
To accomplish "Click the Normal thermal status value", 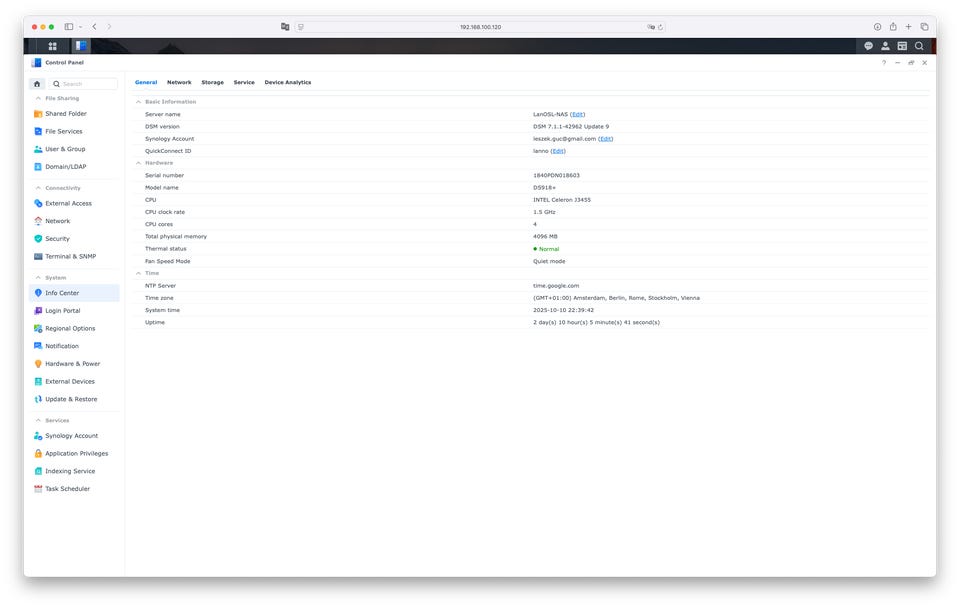I will [549, 249].
